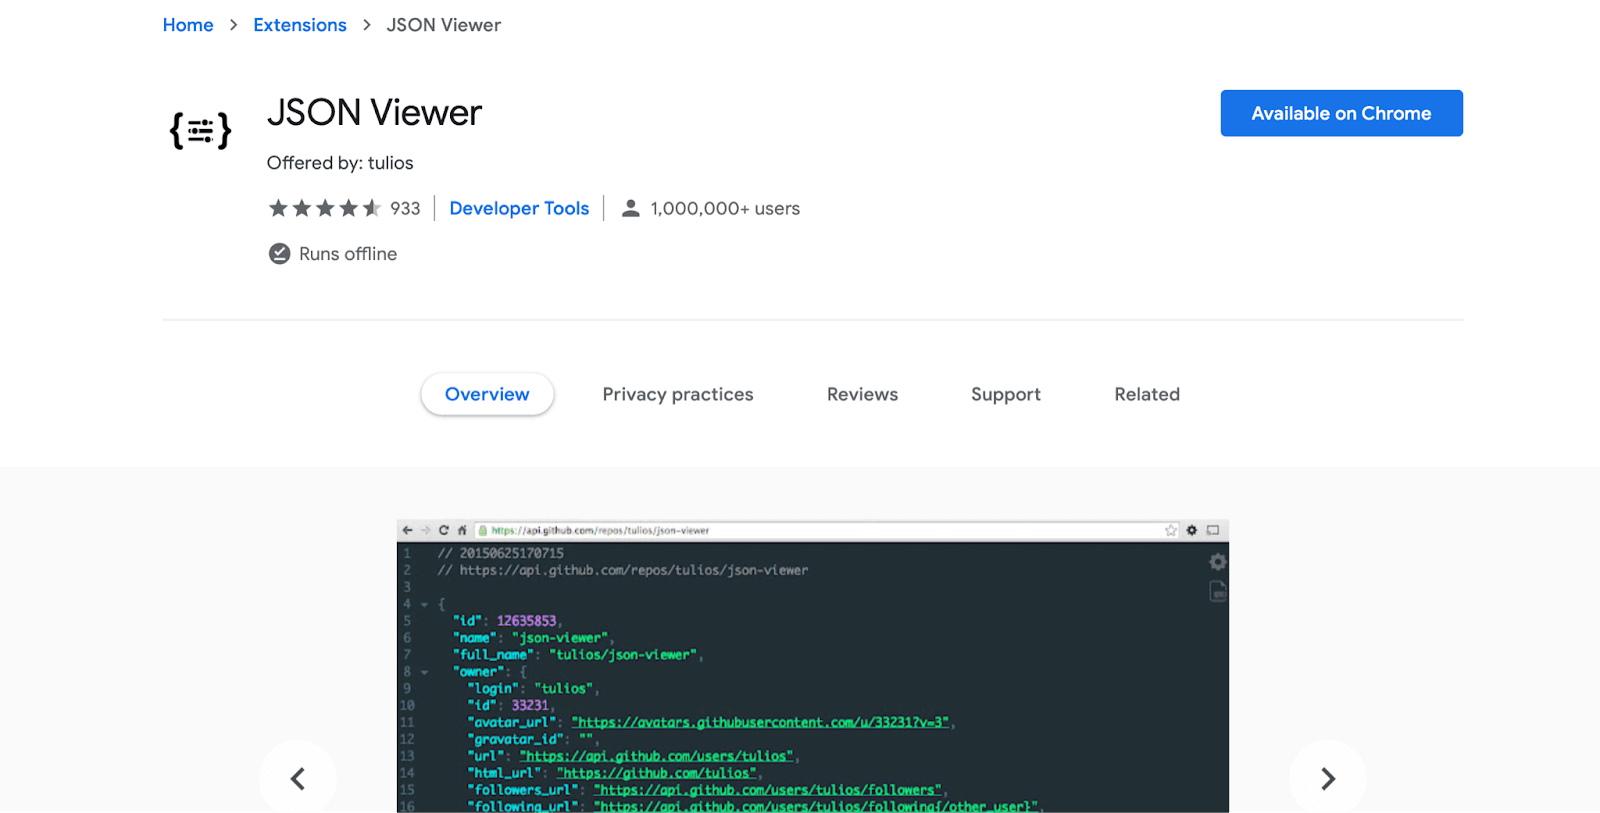This screenshot has width=1600, height=813.
Task: Click the JSON Viewer extension logo icon
Action: 200,130
